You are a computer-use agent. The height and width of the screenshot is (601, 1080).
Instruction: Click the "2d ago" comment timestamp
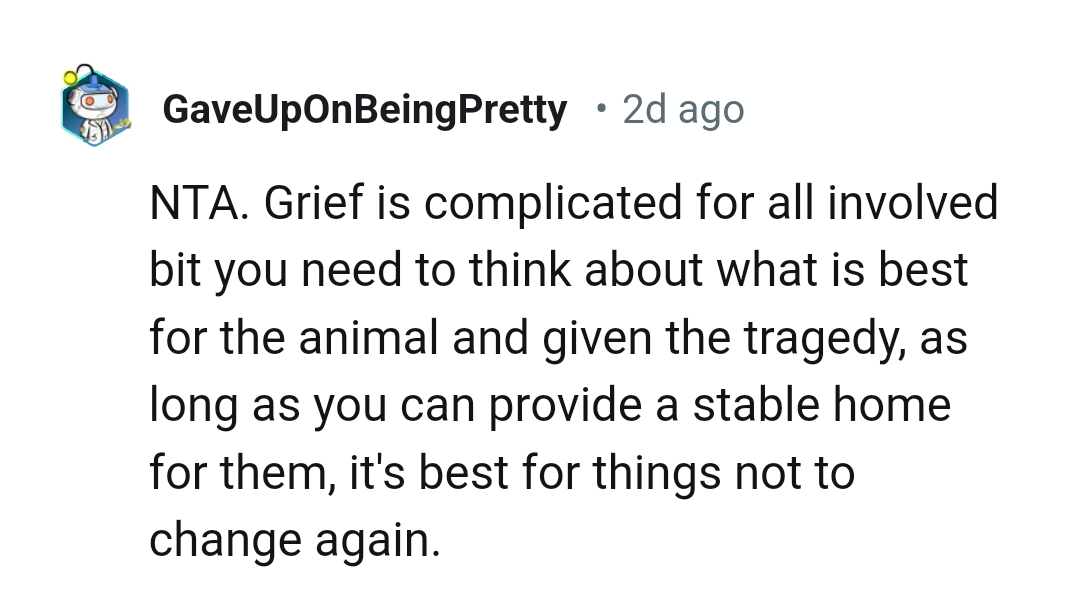tap(683, 109)
